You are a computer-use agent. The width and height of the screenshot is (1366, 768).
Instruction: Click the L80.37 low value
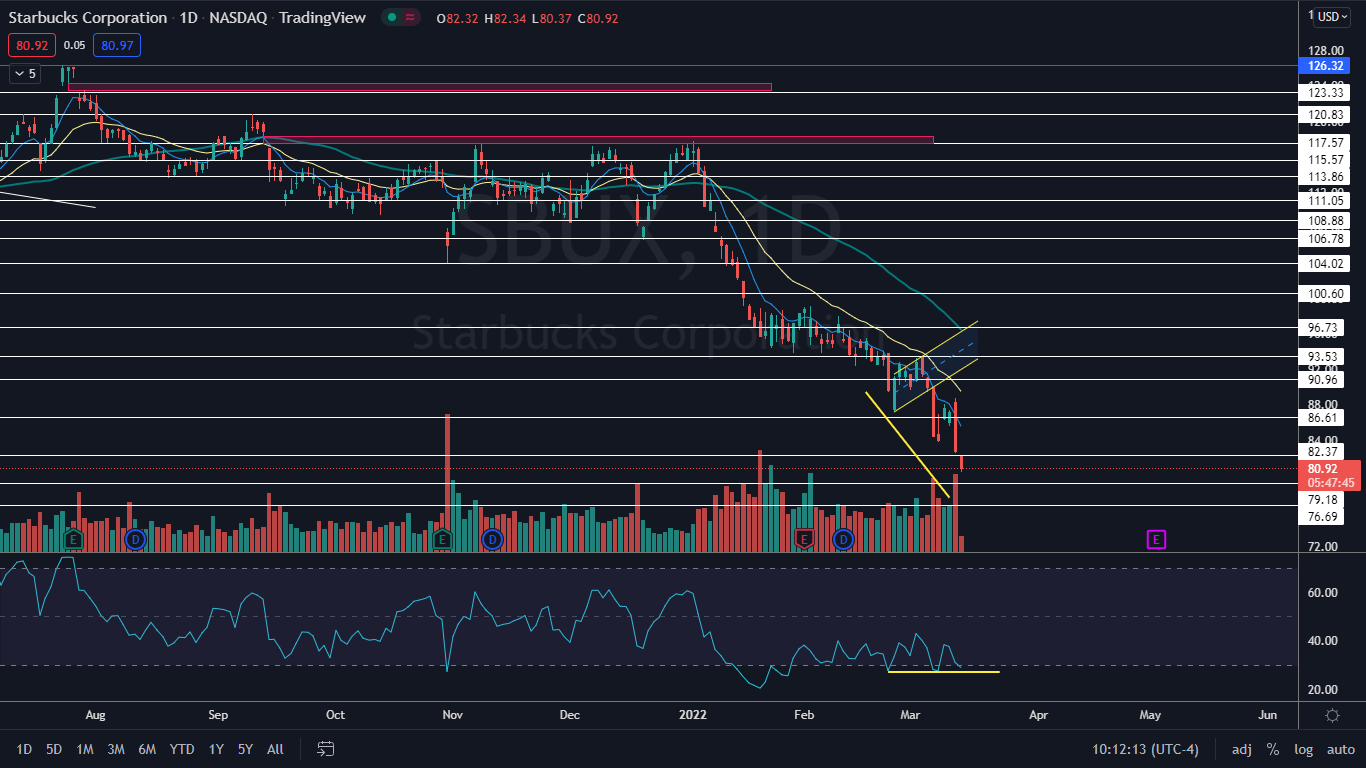click(552, 18)
